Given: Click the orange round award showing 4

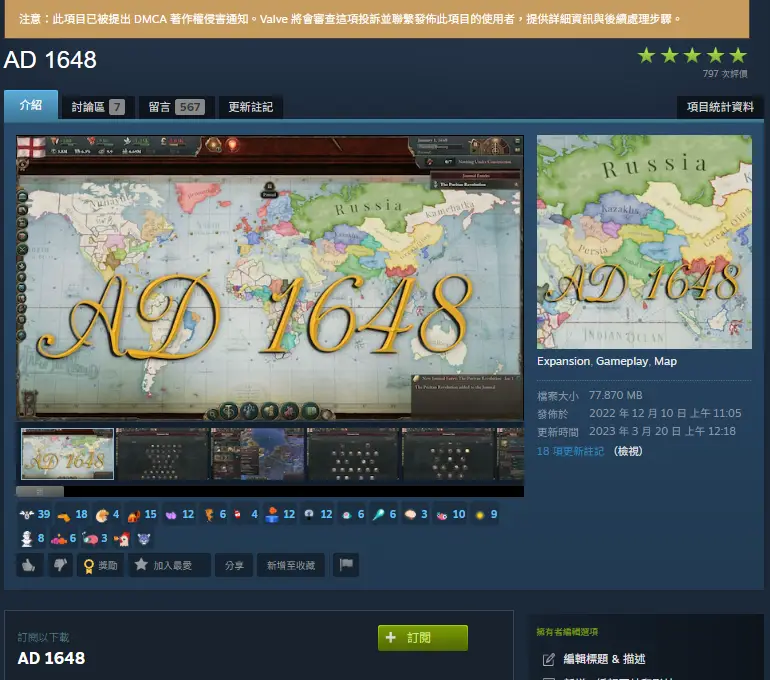Looking at the screenshot, I should (107, 514).
